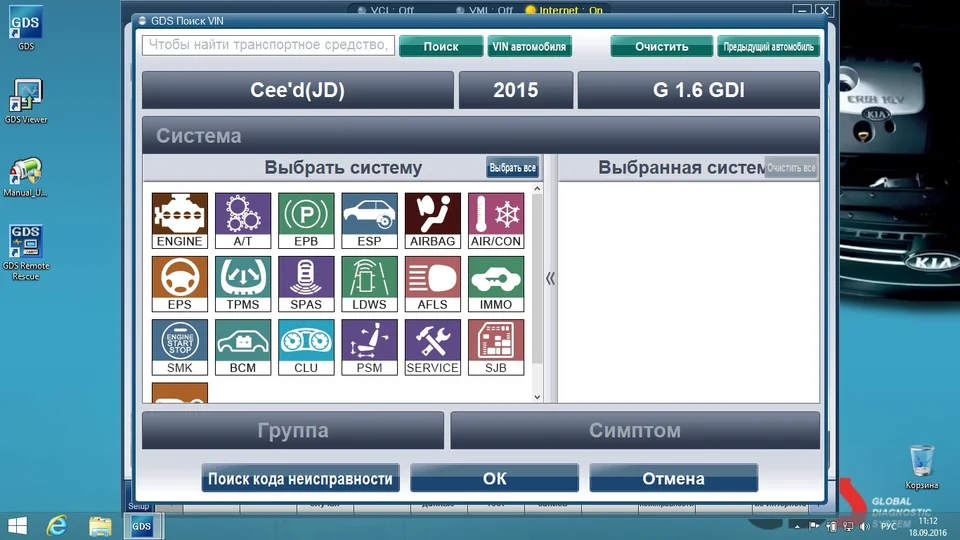Viewport: 960px width, 540px height.
Task: Click the system list scroll-down arrow
Action: 537,397
